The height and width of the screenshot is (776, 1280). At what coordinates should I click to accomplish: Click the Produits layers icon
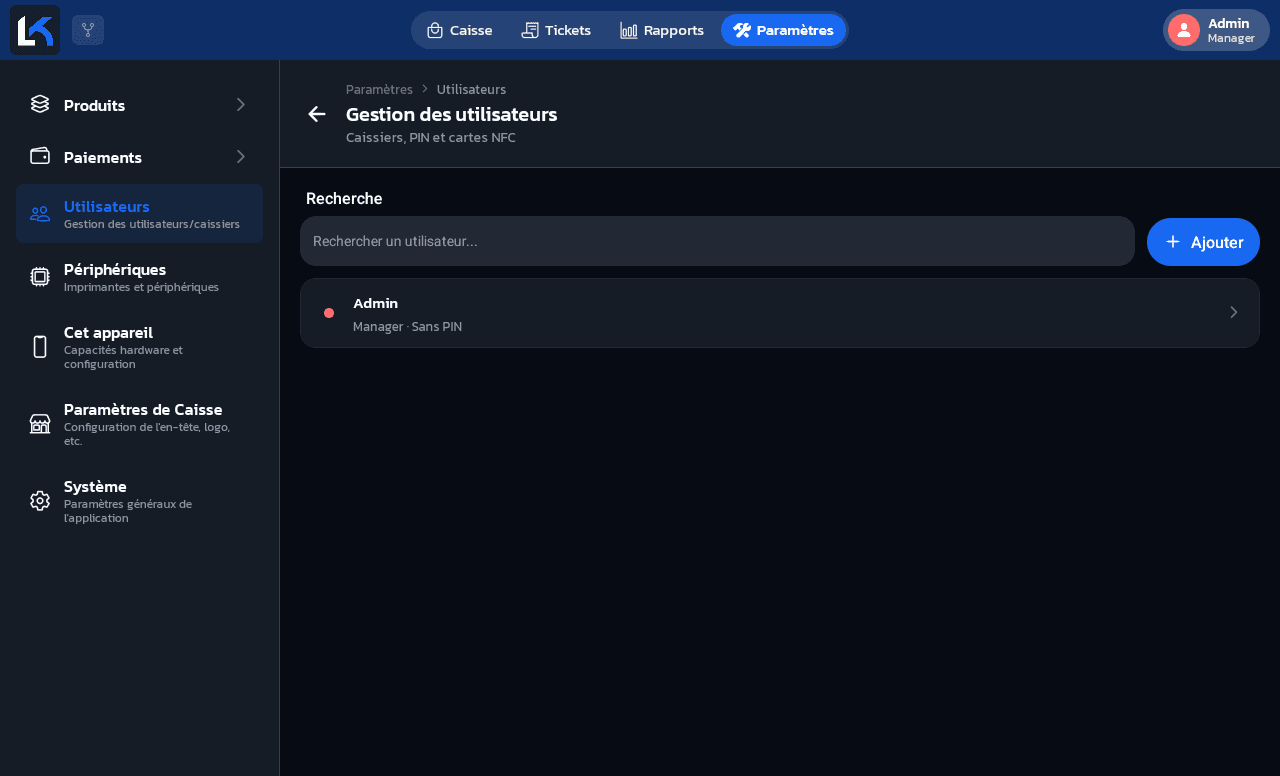pos(40,104)
